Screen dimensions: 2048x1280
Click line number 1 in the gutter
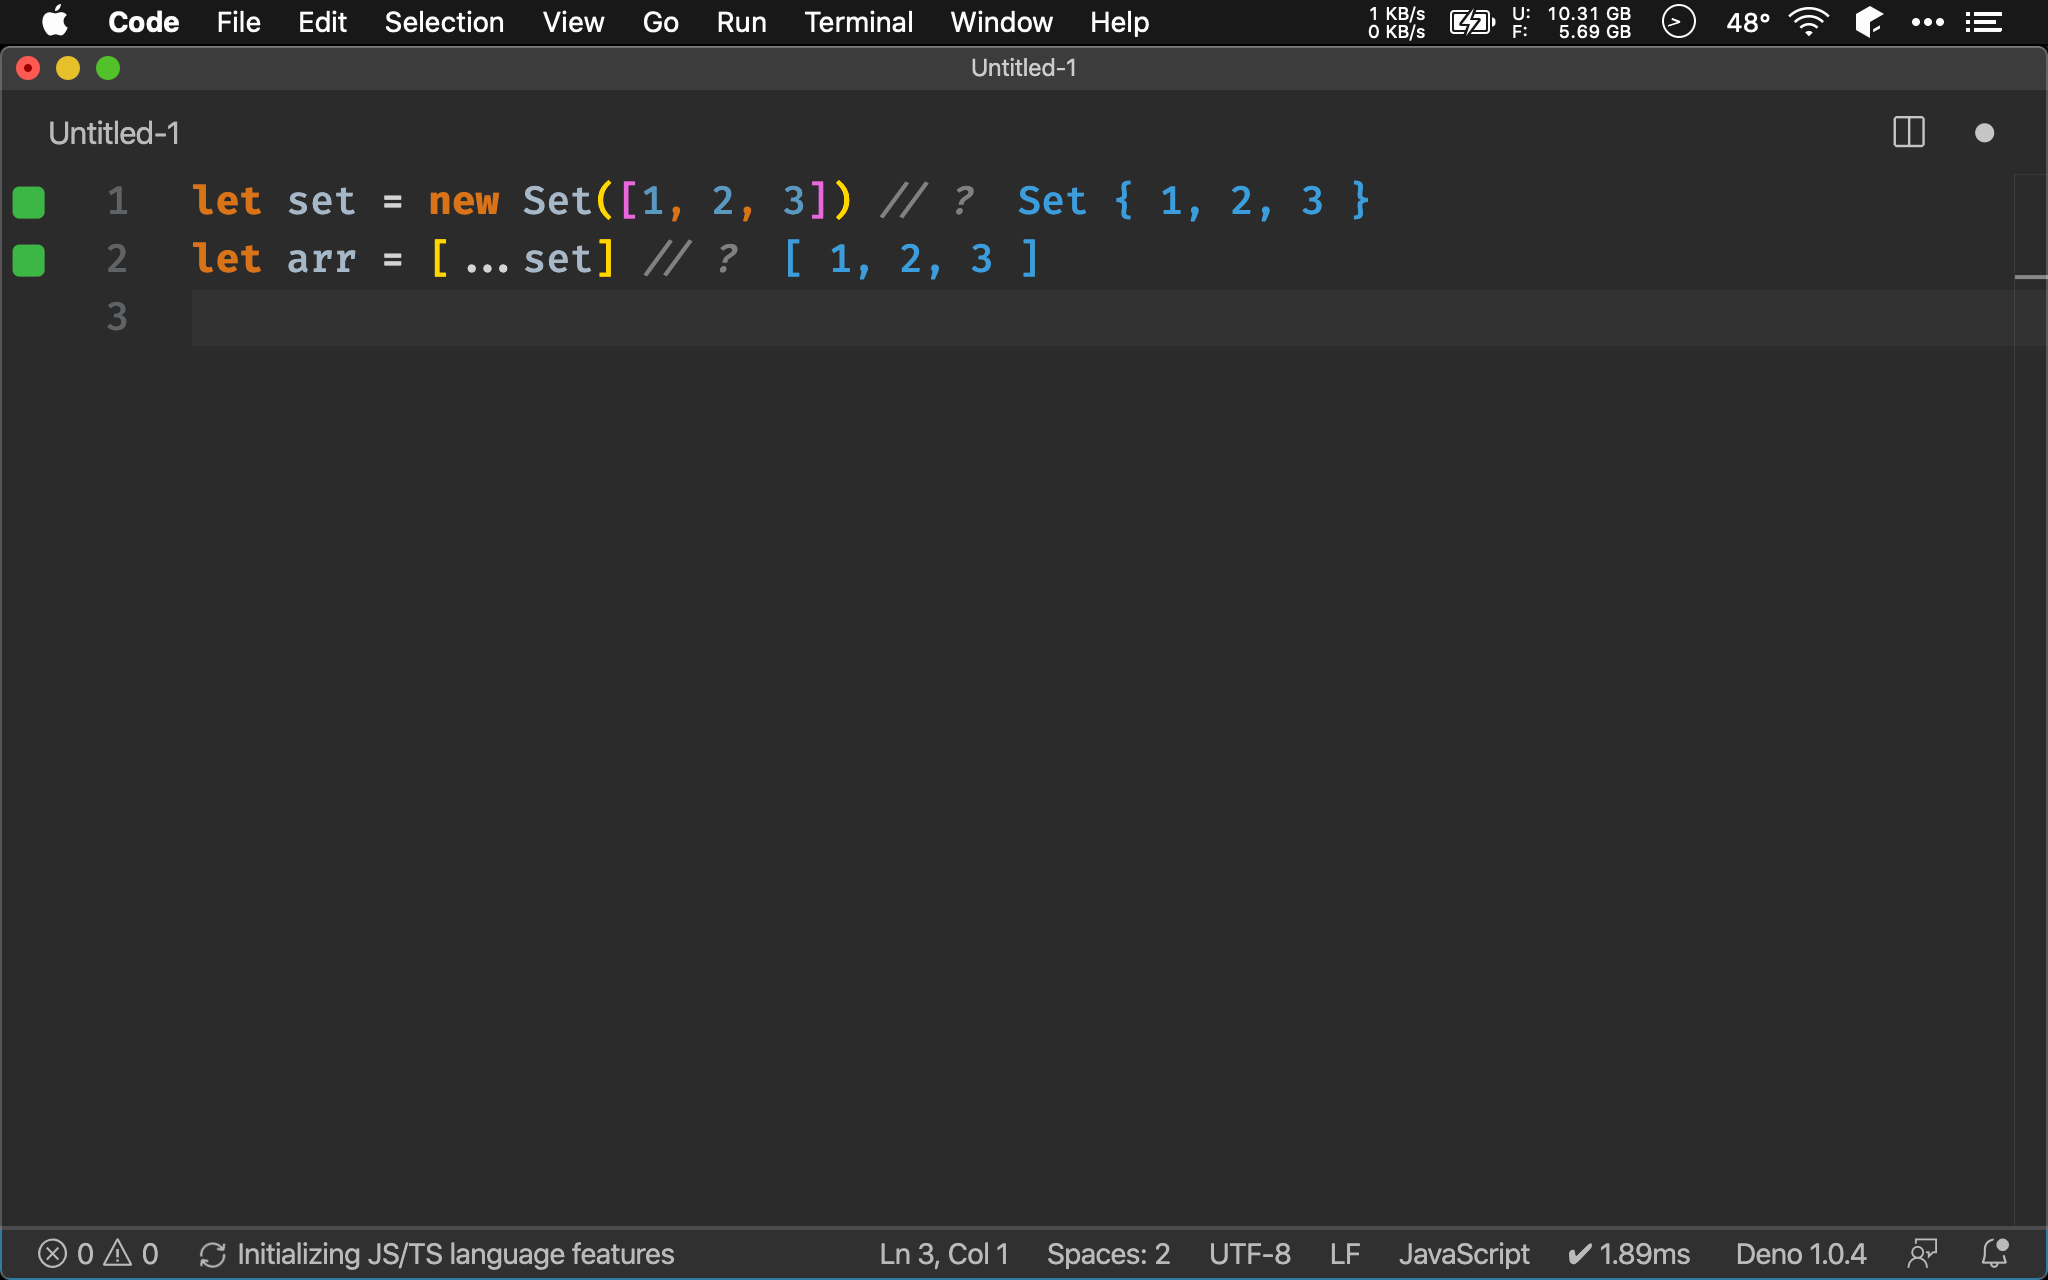pyautogui.click(x=117, y=201)
